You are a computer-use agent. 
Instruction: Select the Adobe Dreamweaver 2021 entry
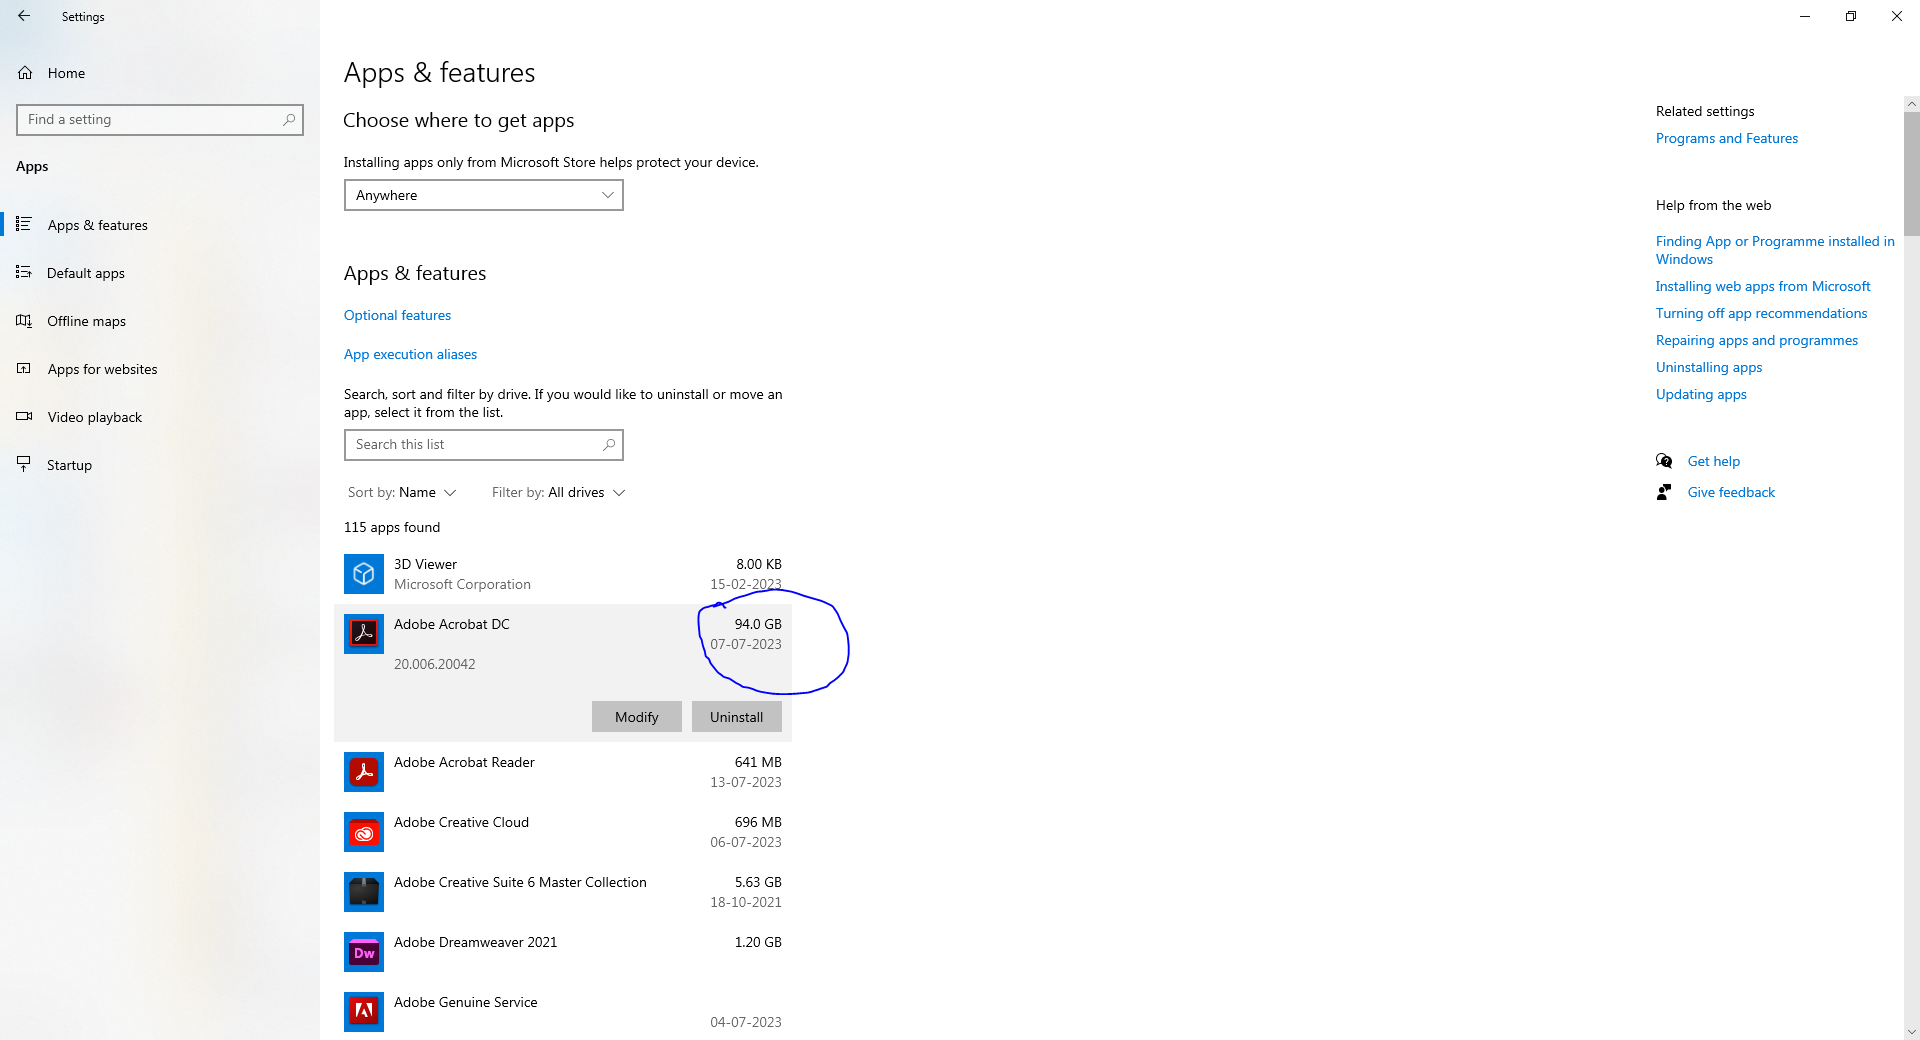click(563, 952)
